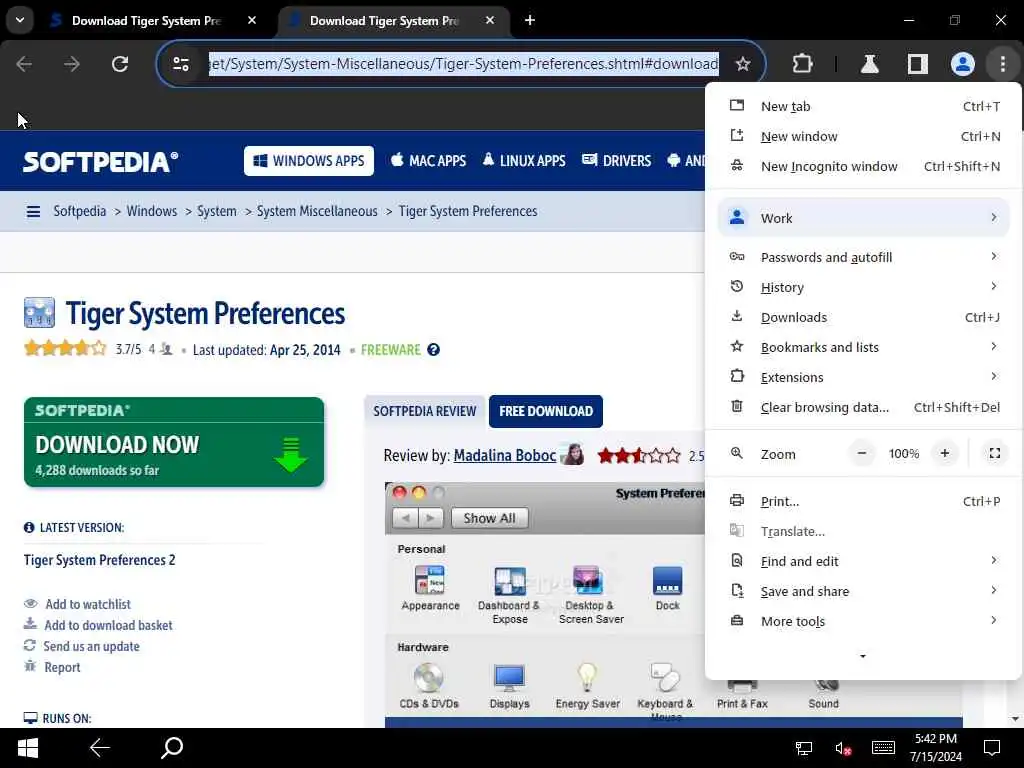This screenshot has width=1024, height=768.
Task: Click the taskbar search magnifier
Action: (172, 748)
